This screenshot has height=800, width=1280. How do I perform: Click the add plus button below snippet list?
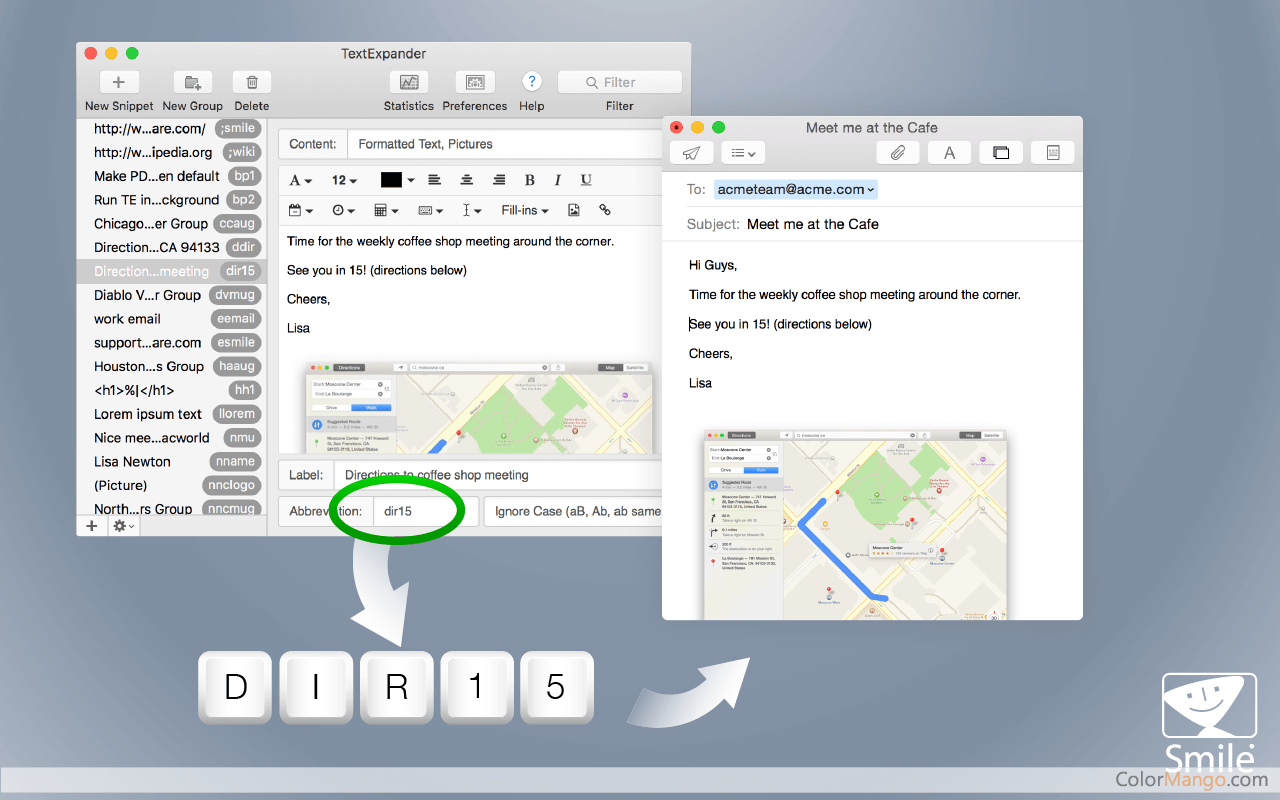91,526
